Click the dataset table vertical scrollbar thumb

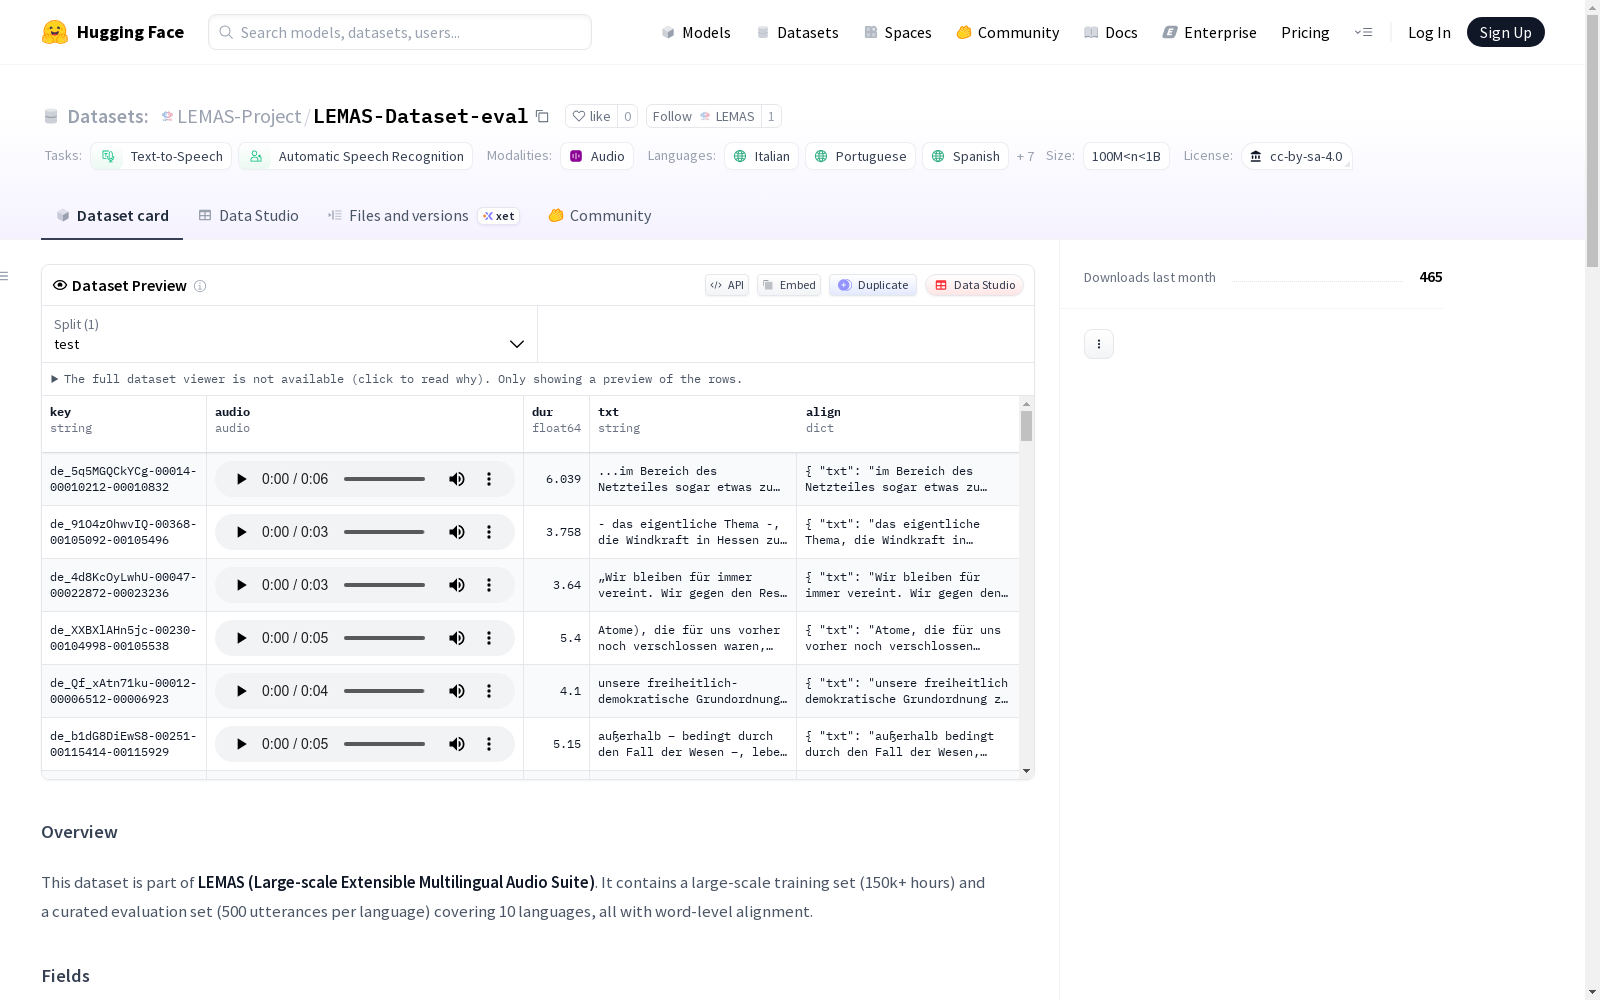(x=1026, y=426)
